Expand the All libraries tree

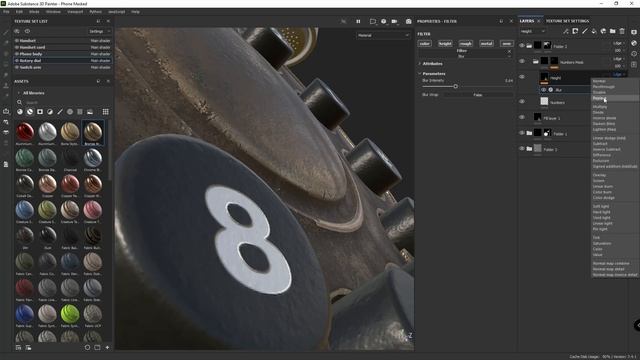(18, 93)
